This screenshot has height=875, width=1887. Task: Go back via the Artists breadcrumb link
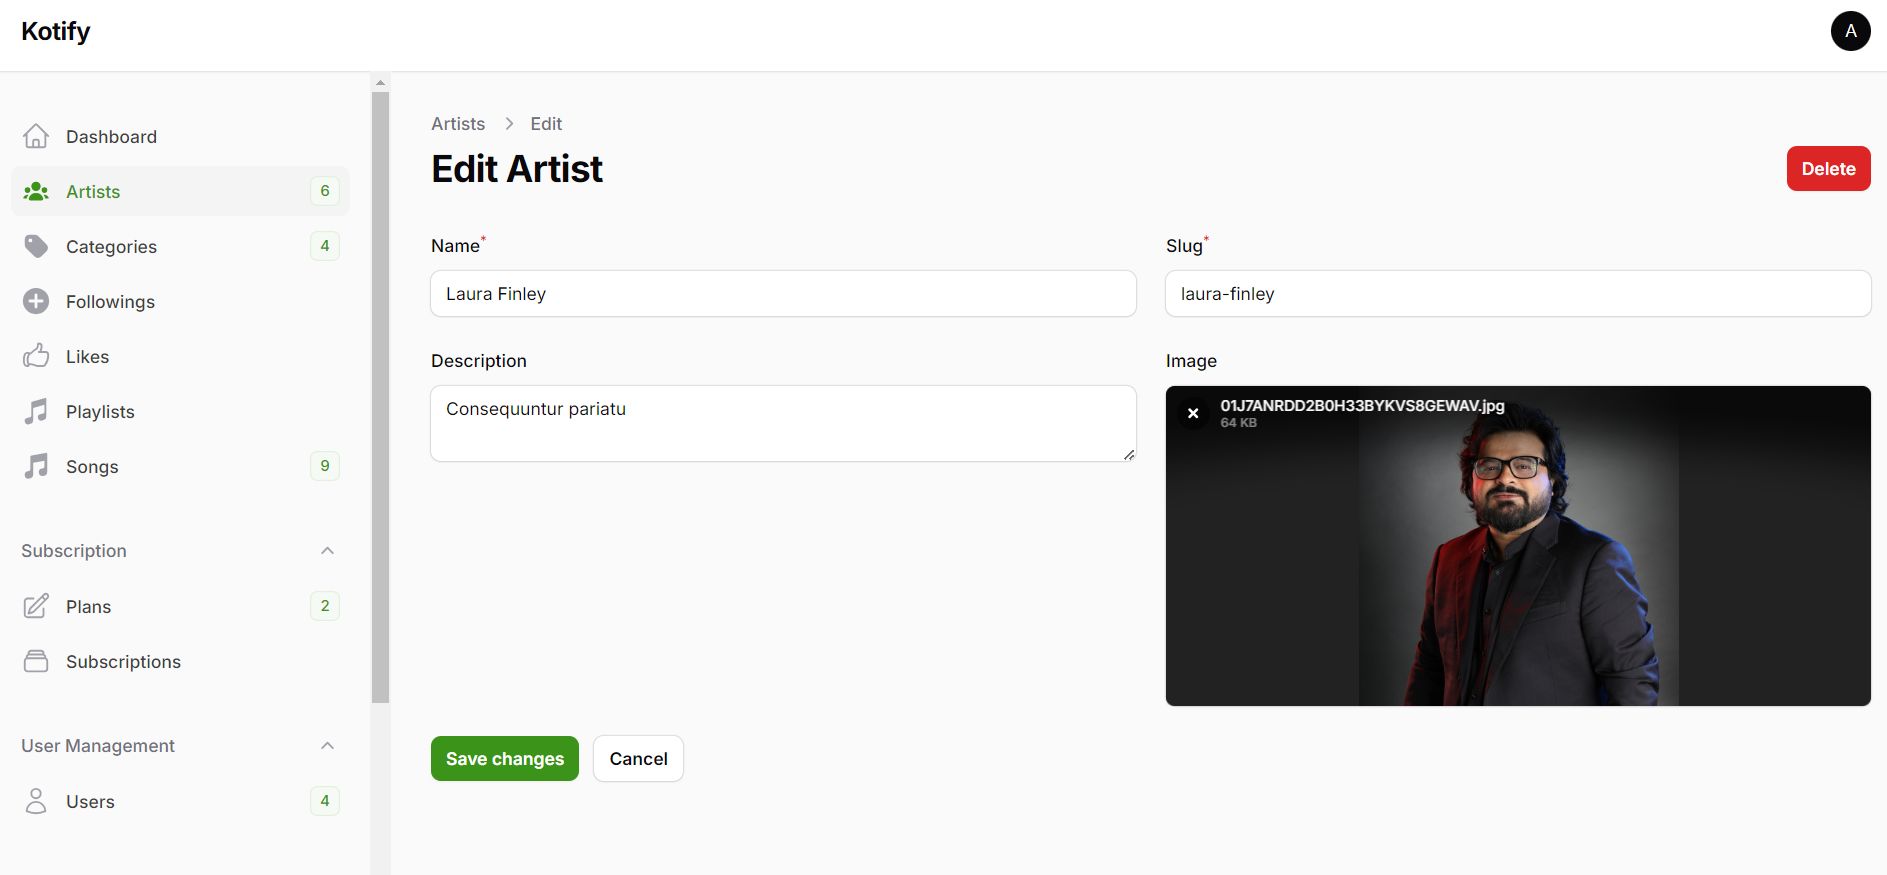[458, 124]
